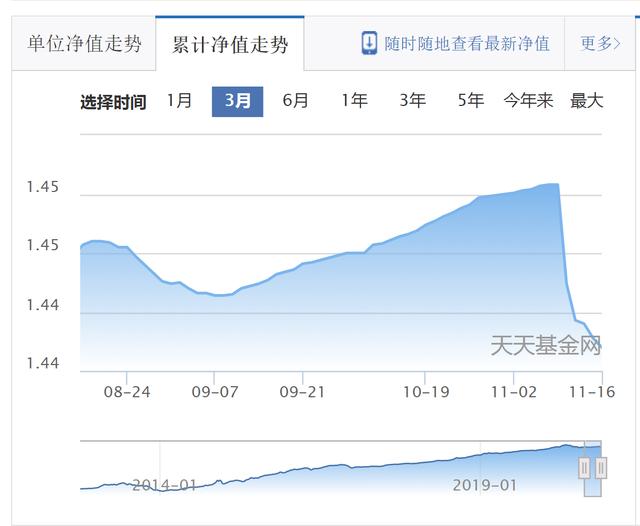Click the 11-02 x-axis date label

pos(513,392)
